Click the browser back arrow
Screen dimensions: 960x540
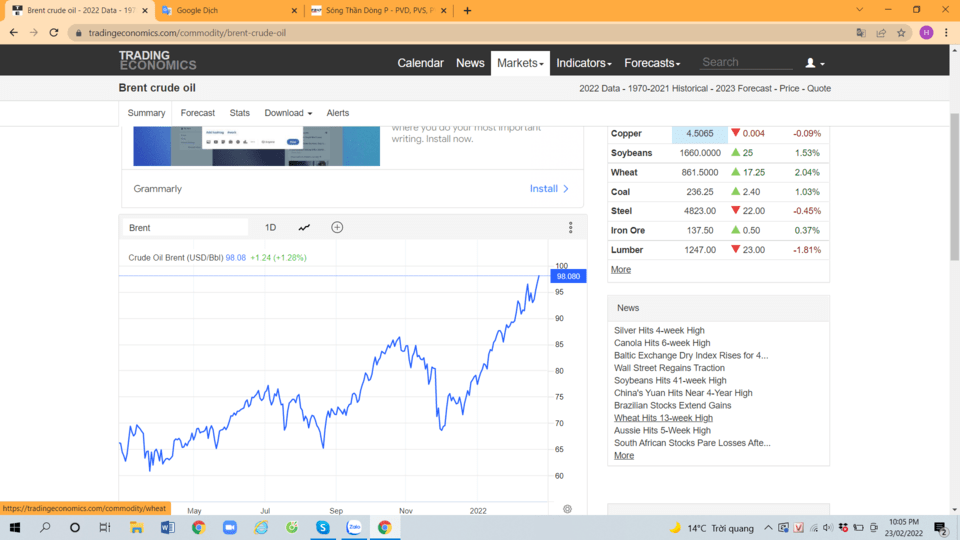tap(13, 32)
